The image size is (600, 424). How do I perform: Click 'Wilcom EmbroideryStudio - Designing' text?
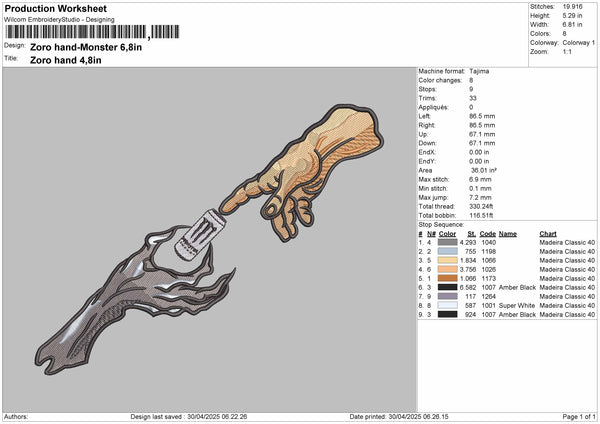coord(59,20)
